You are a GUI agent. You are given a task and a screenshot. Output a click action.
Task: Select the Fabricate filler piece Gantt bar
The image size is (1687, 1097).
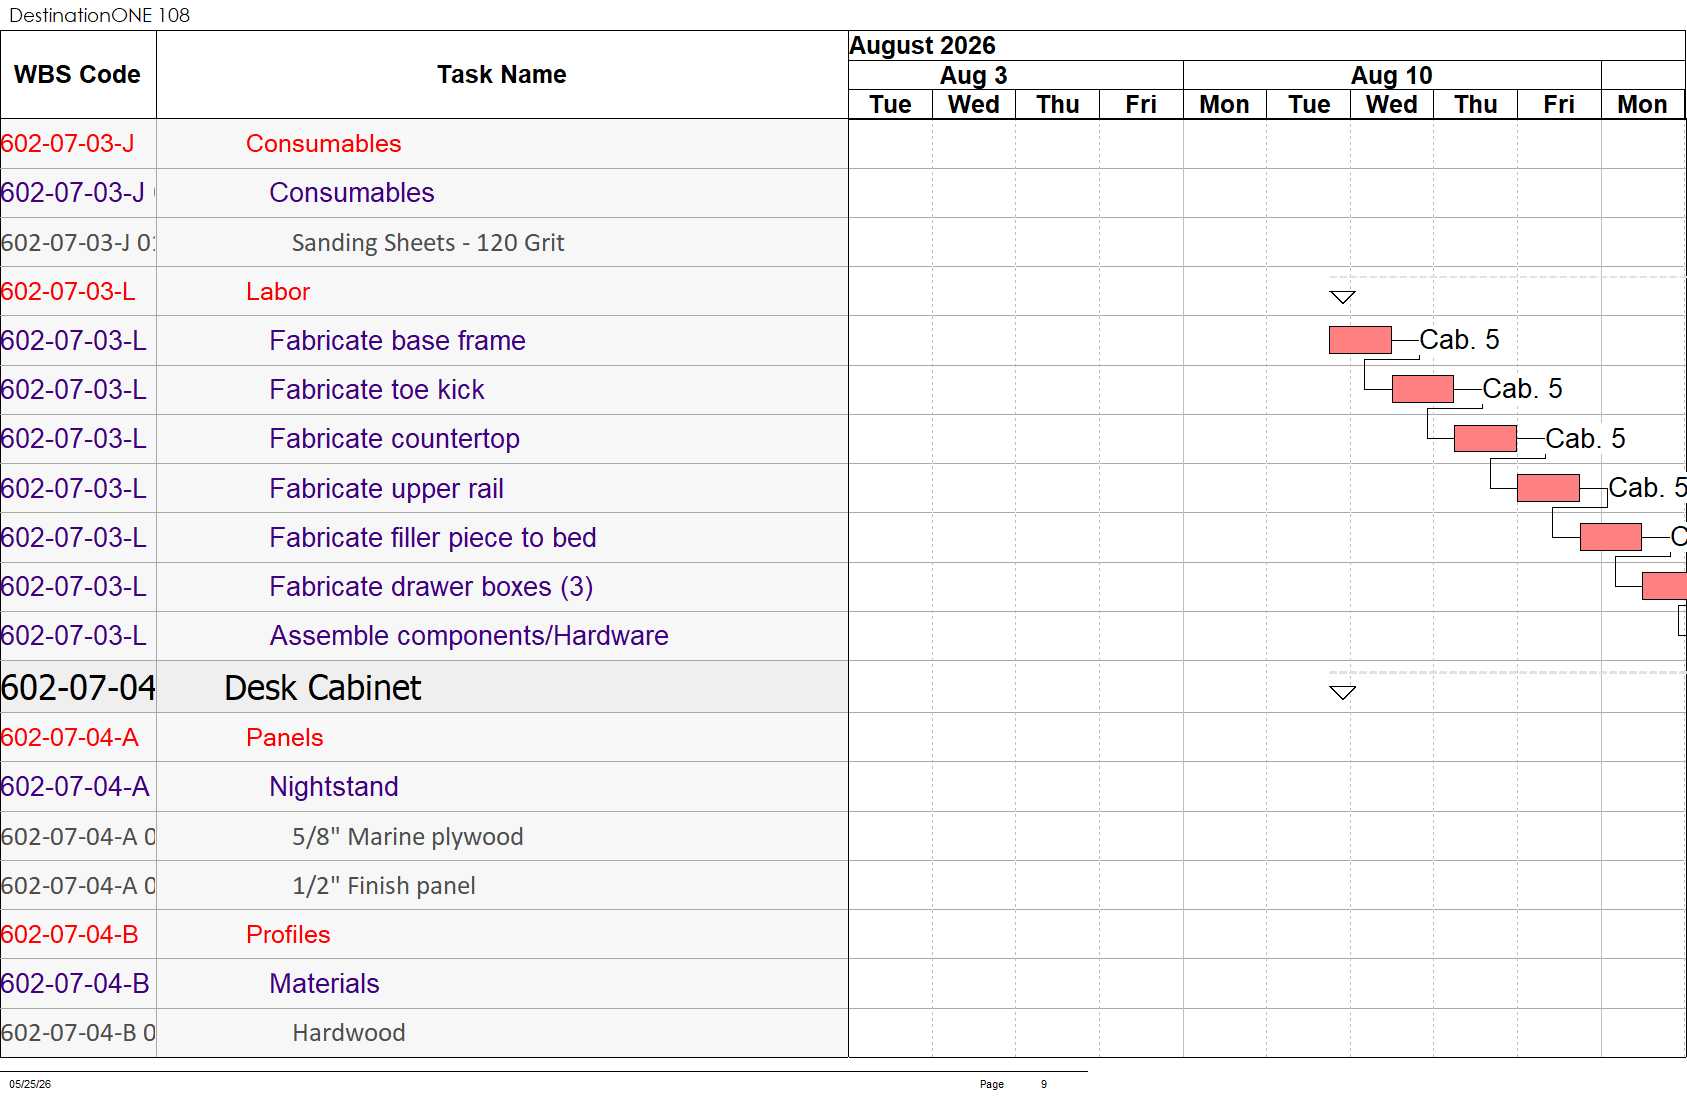tap(1610, 537)
